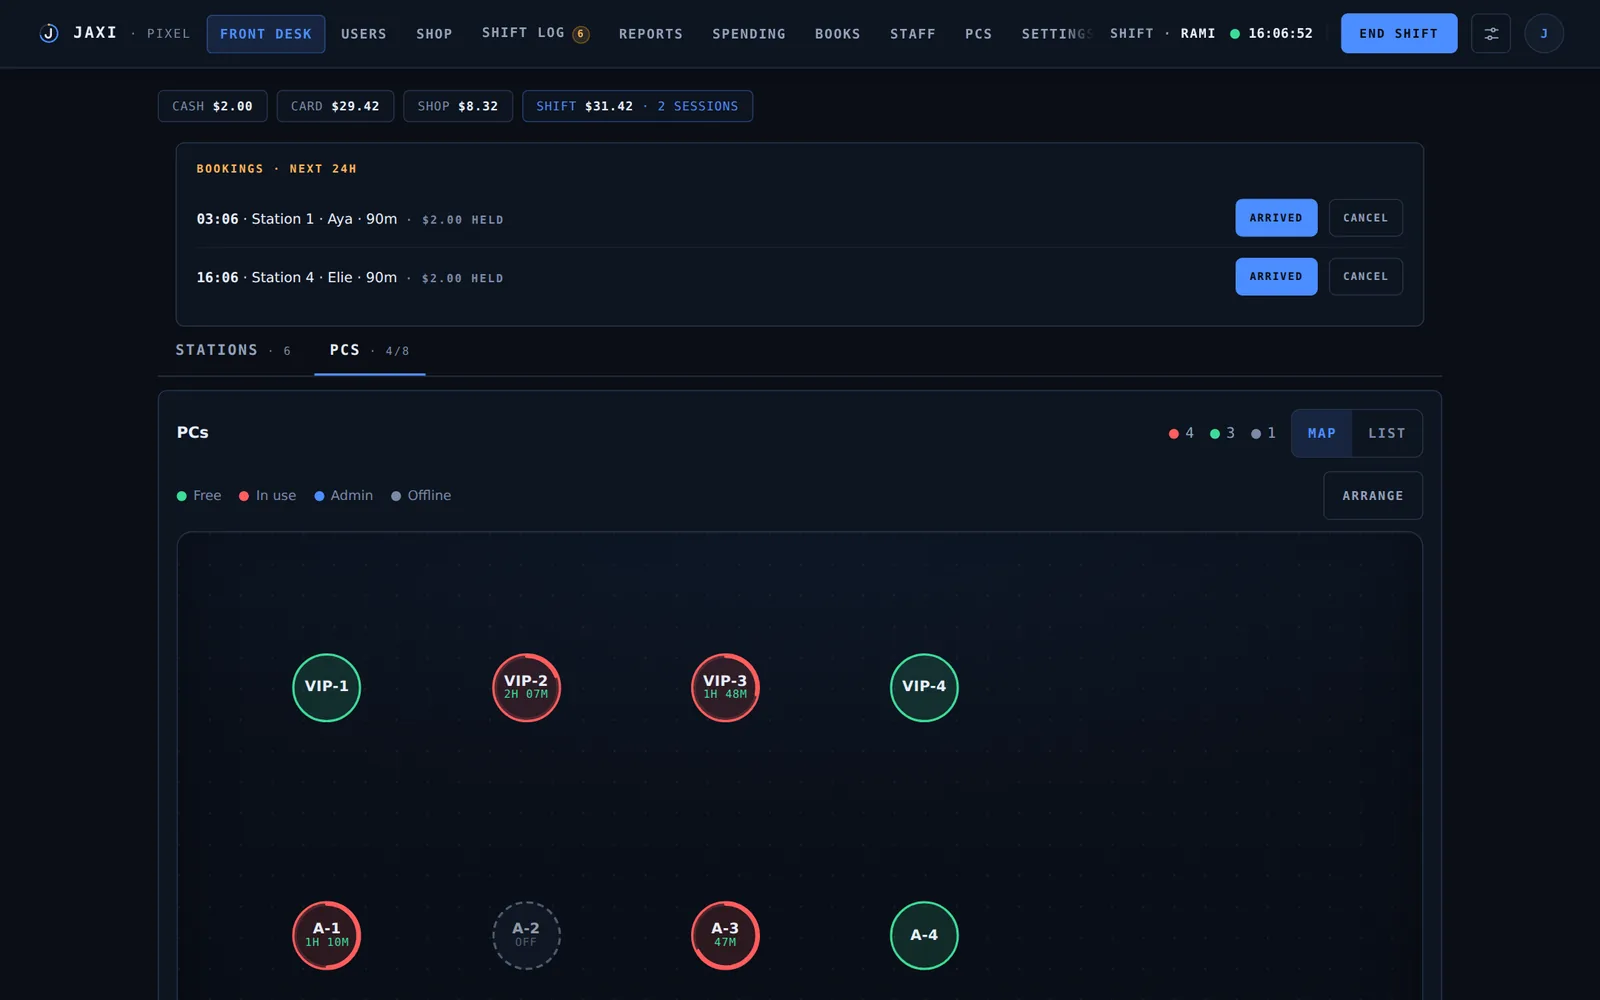The height and width of the screenshot is (1000, 1600).
Task: Select the A-4 PC node
Action: (x=924, y=935)
